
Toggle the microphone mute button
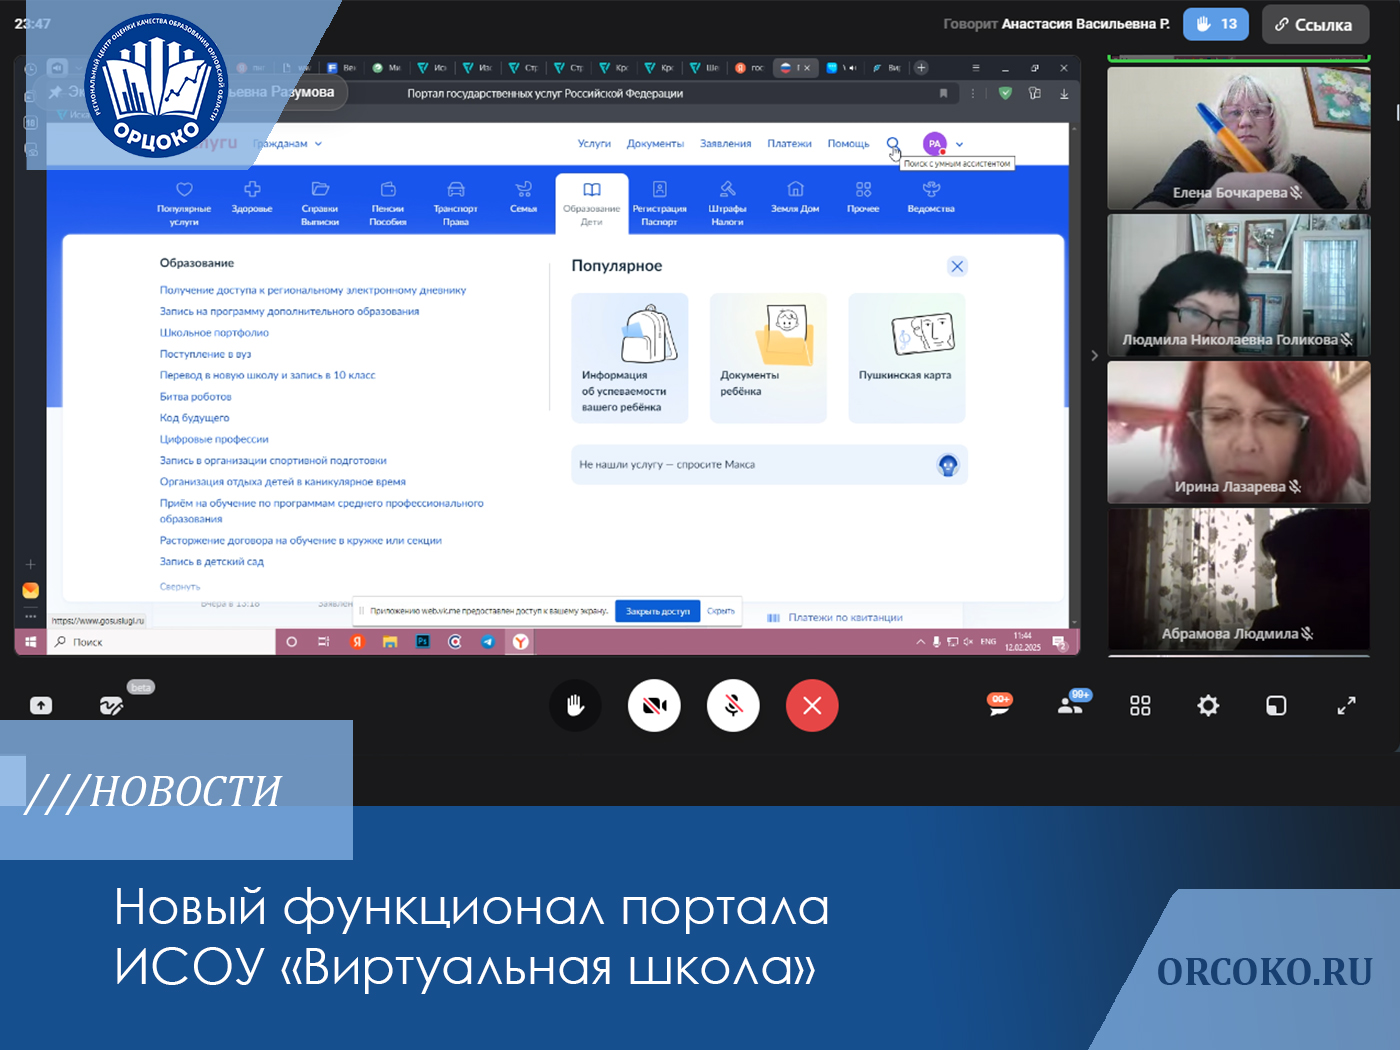[x=733, y=706]
